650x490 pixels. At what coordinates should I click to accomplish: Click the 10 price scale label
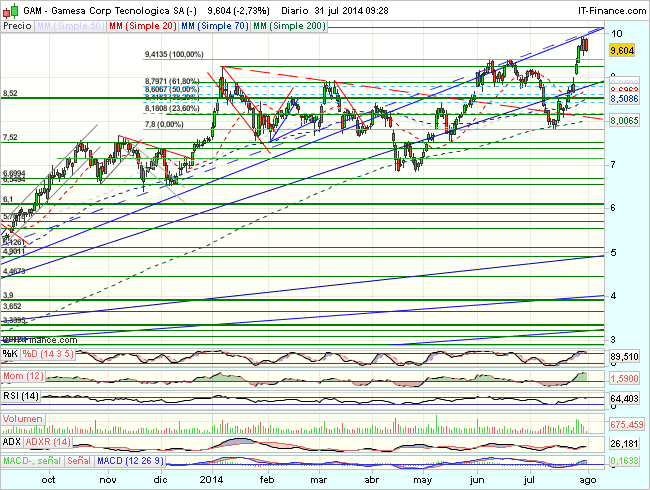[x=616, y=34]
